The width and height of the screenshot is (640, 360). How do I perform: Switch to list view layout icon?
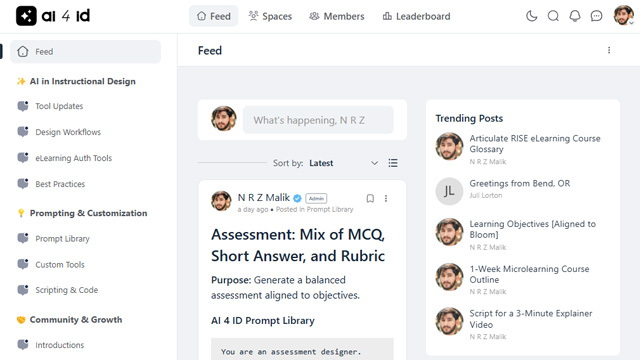coord(393,163)
